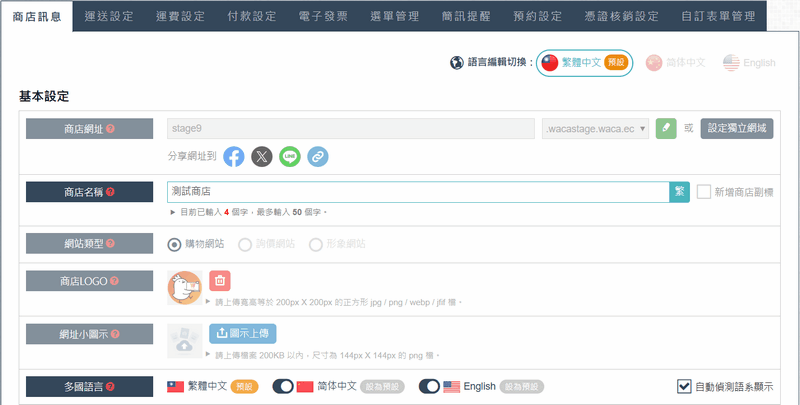Click the 商店名稱 text input field
This screenshot has height=405, width=800.
[418, 192]
